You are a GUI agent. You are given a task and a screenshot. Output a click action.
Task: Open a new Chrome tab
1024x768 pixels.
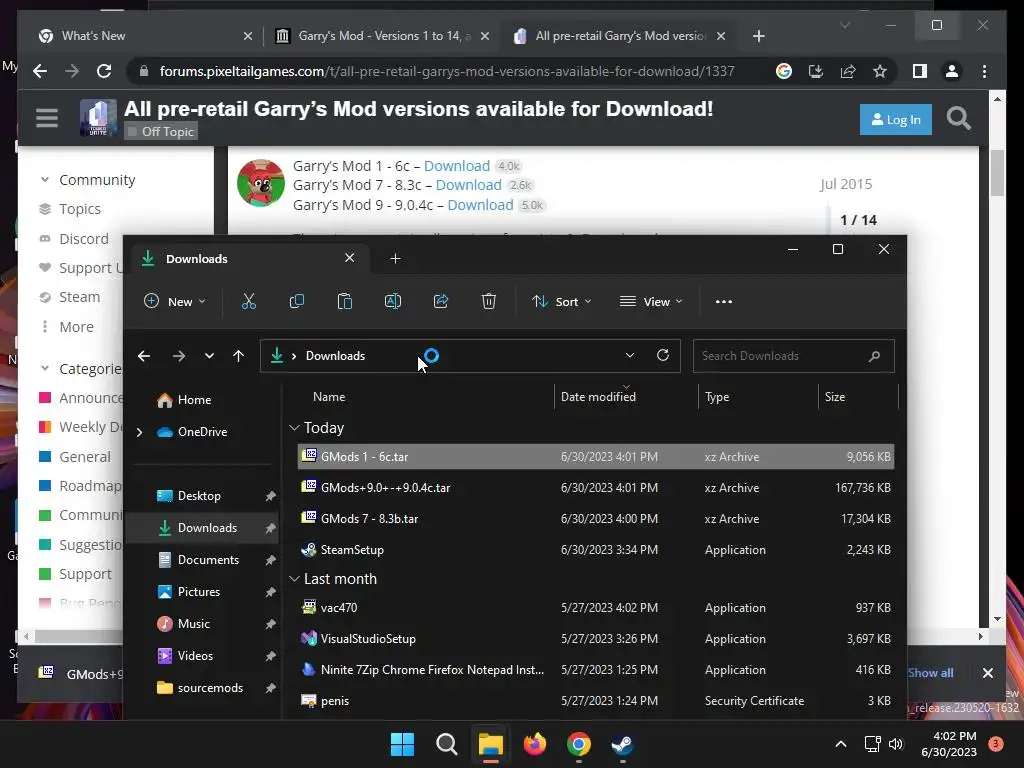(758, 36)
